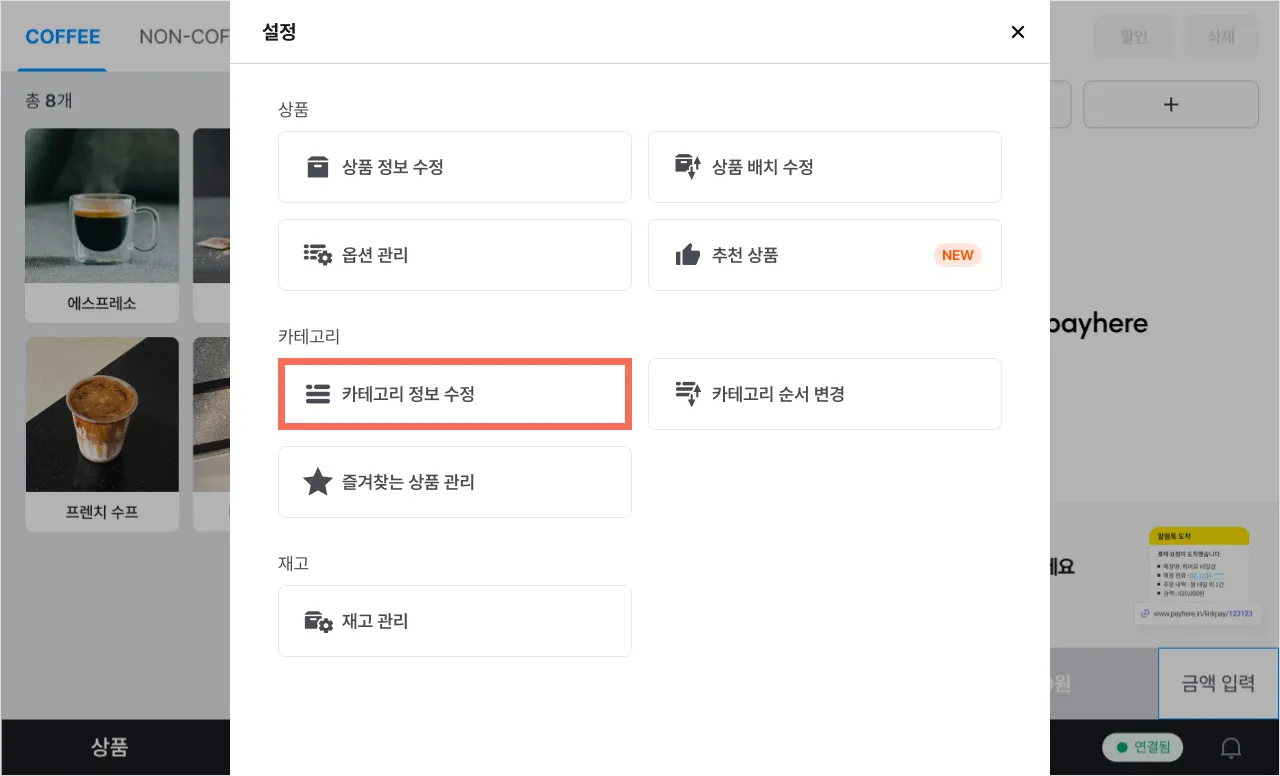
Task: Click the star icon for 즐겨찾는 상품 관리
Action: tap(317, 482)
